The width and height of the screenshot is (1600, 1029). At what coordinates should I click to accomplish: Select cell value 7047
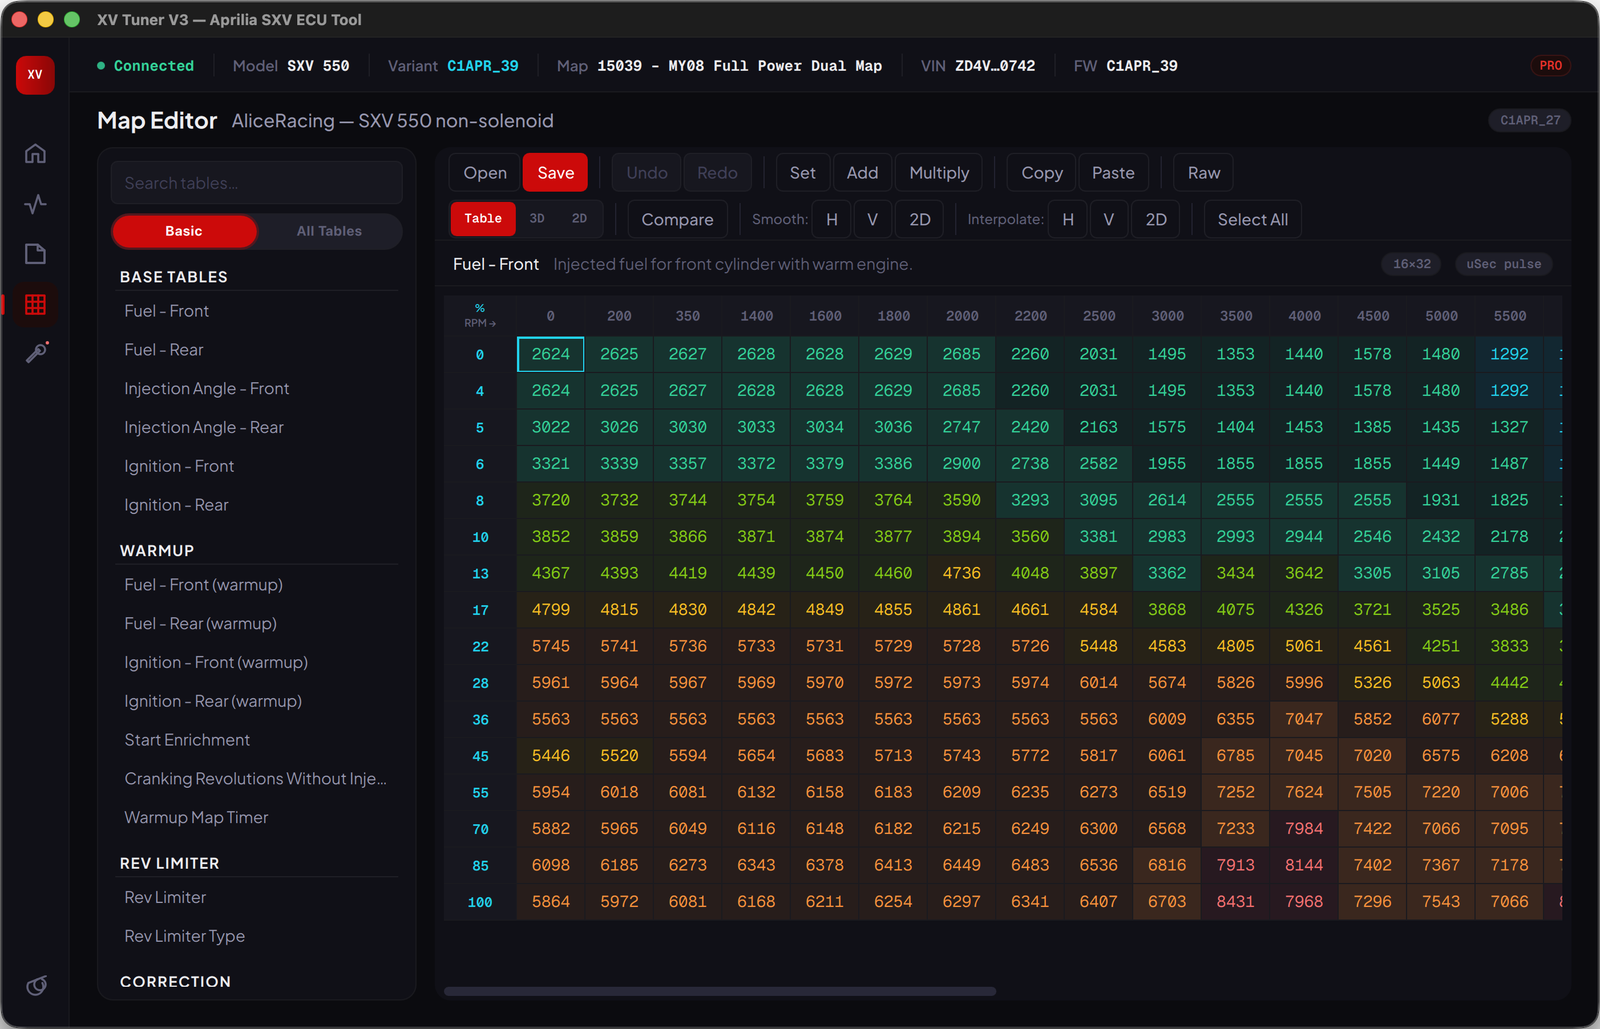(x=1304, y=719)
